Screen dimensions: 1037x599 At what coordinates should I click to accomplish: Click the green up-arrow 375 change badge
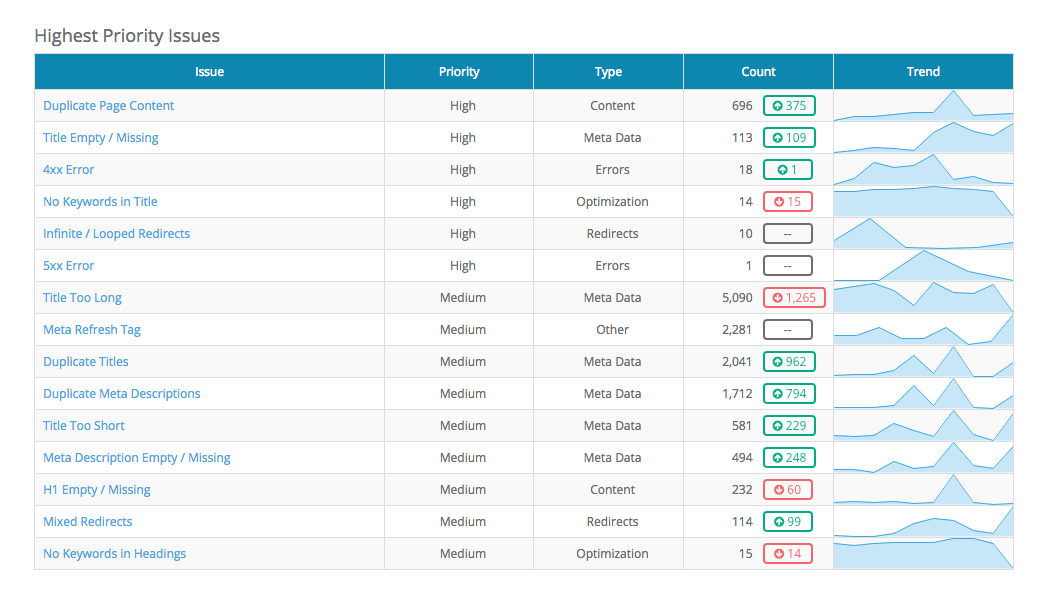point(789,106)
